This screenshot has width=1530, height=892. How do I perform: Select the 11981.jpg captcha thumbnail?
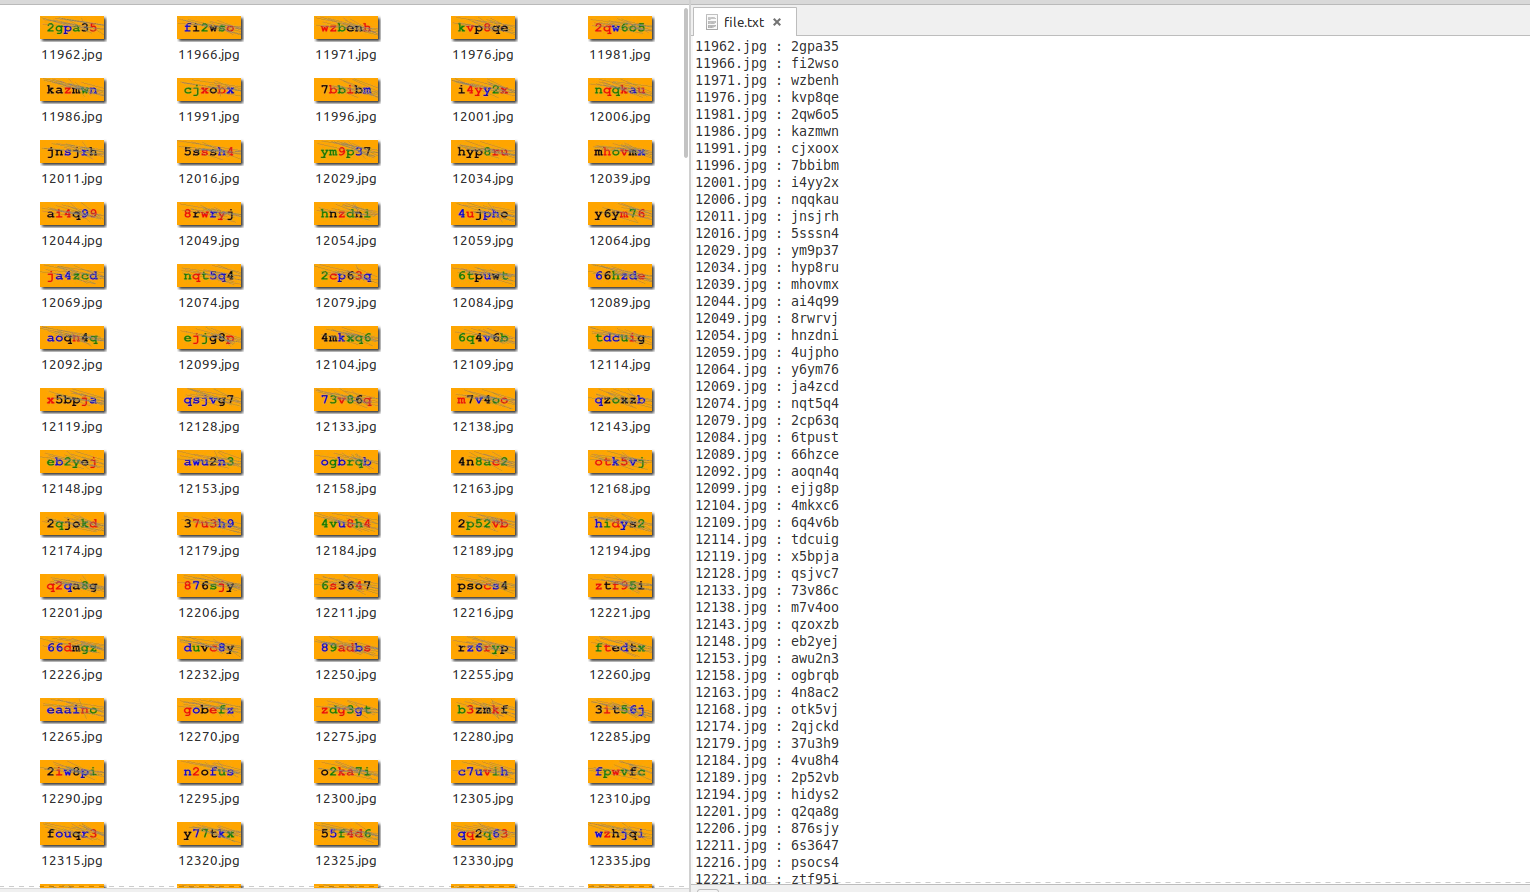pyautogui.click(x=620, y=29)
